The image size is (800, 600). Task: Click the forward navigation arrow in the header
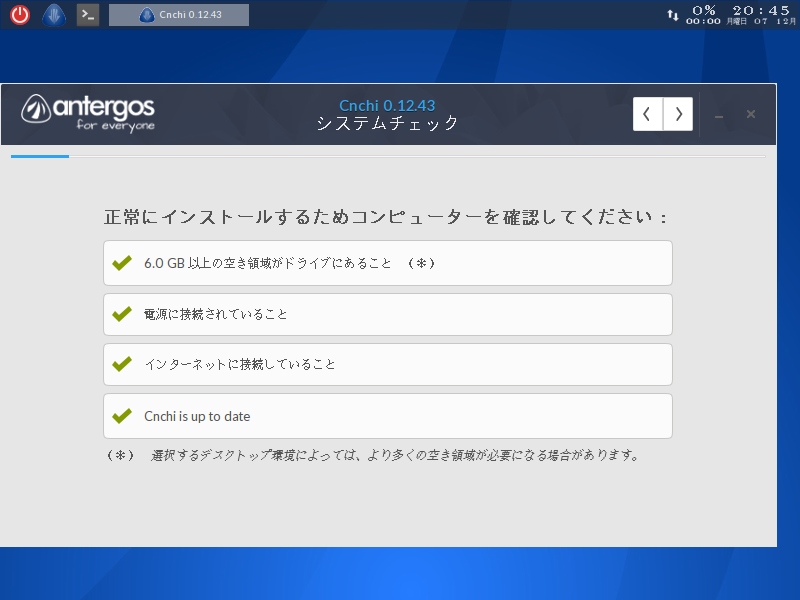[x=677, y=113]
